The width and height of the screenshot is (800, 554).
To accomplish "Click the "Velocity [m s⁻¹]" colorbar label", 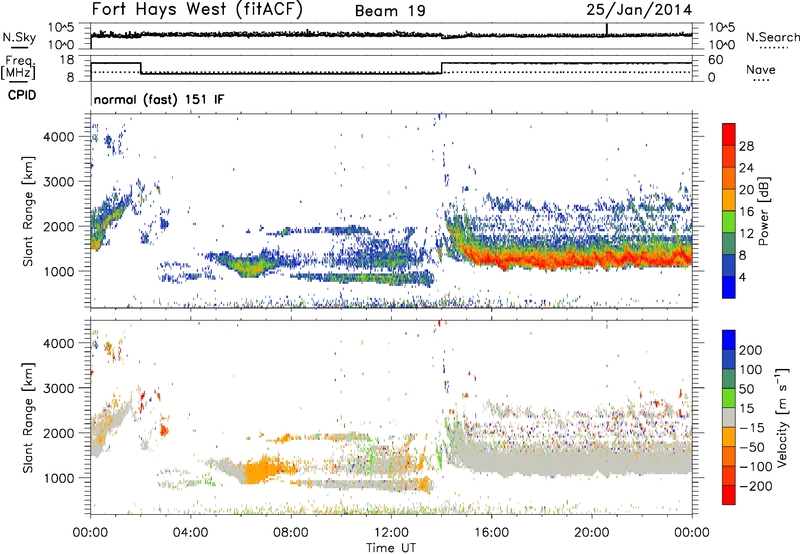I will pos(781,417).
